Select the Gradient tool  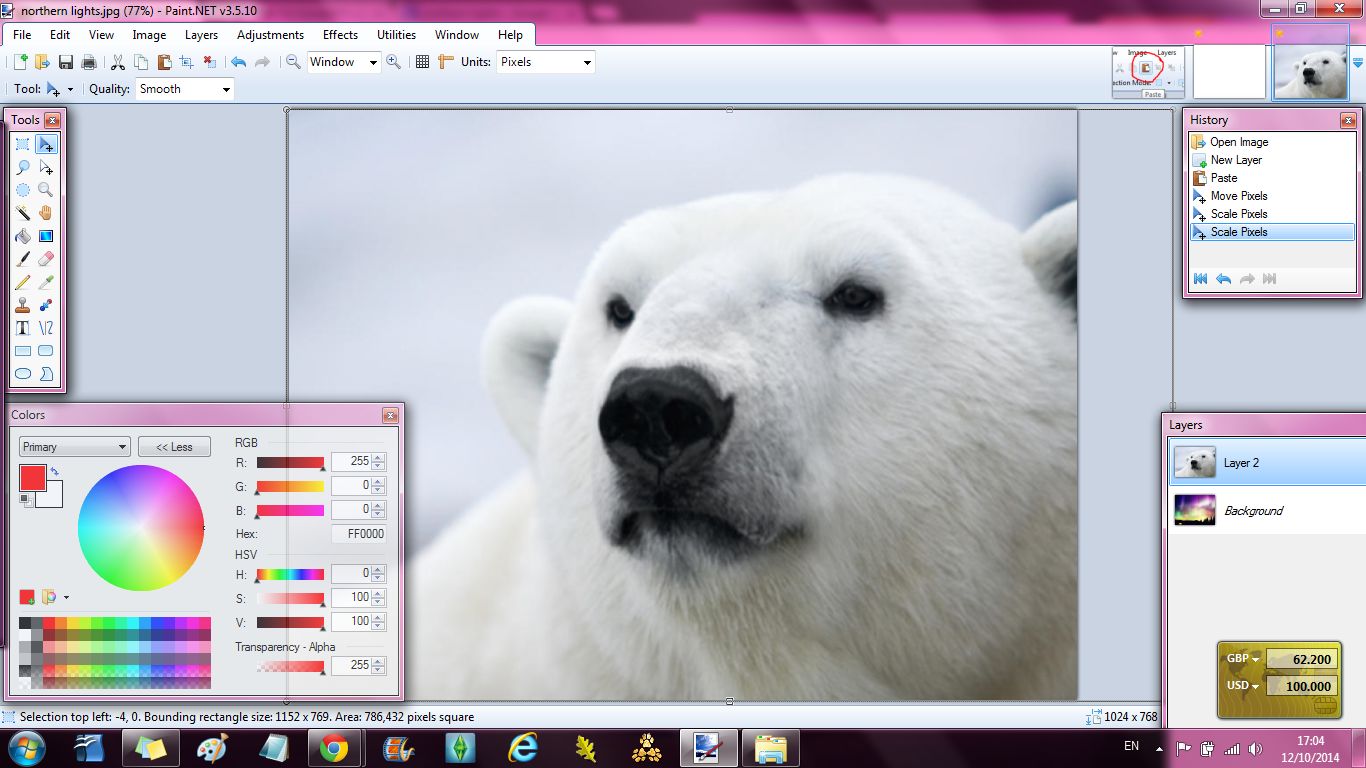[x=46, y=236]
